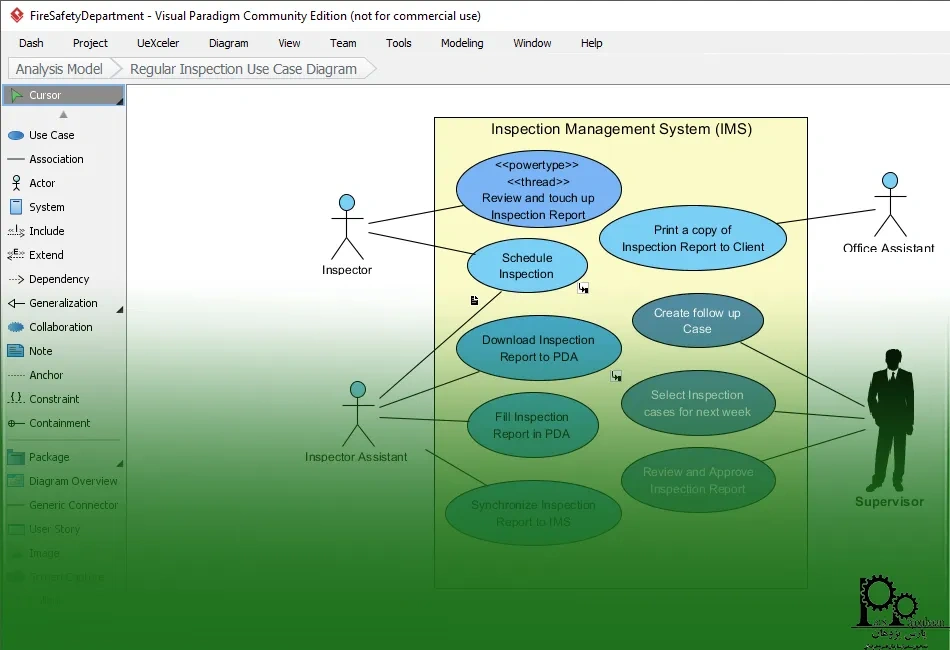Viewport: 950px width, 650px height.
Task: Activate the Extend relationship tool
Action: coord(16,255)
